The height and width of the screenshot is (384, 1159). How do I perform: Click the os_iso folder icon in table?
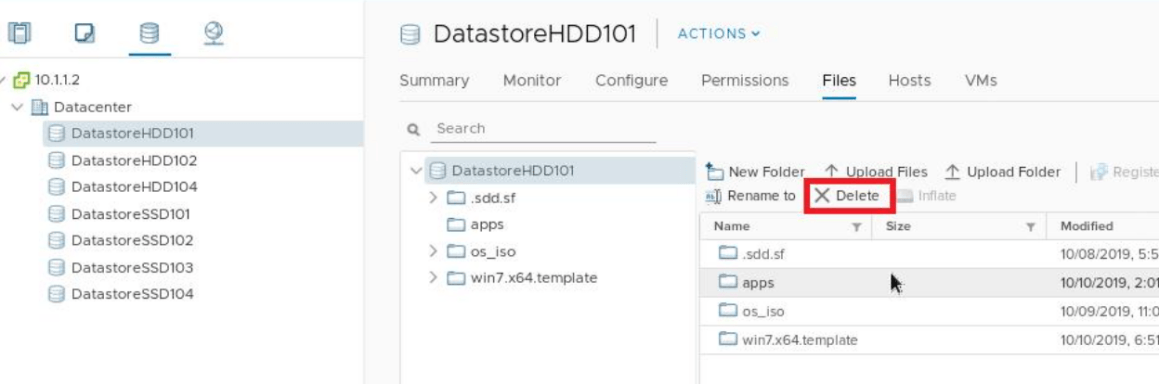[729, 311]
